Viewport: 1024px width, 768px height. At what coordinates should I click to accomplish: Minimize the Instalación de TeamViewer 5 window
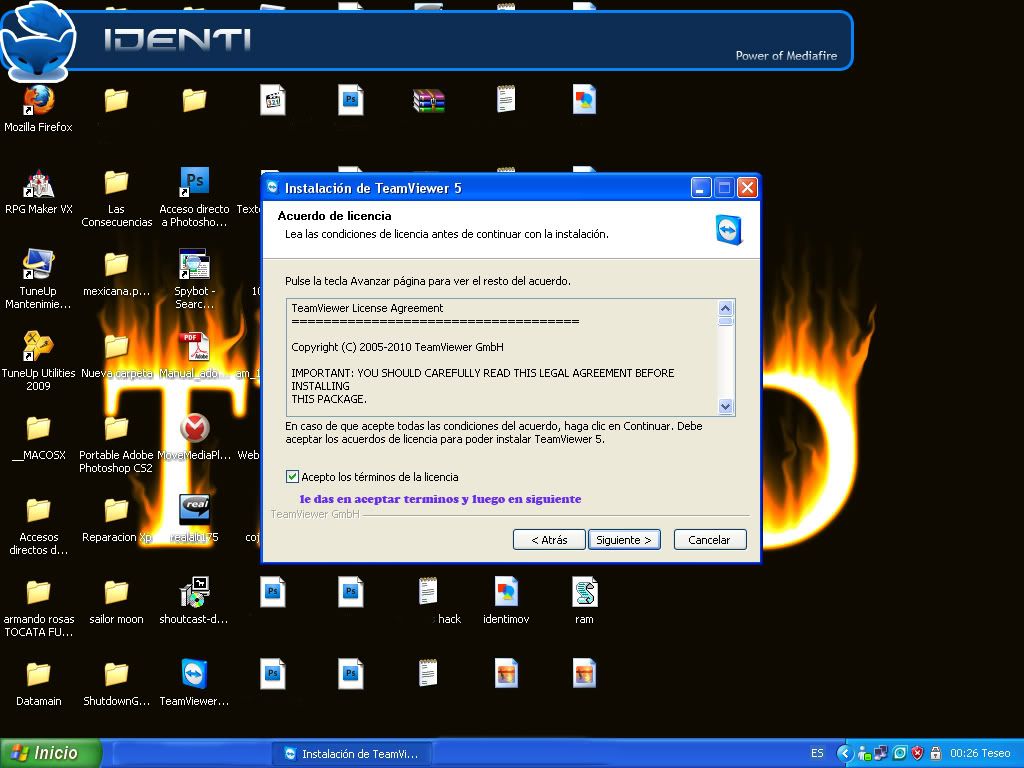[701, 188]
